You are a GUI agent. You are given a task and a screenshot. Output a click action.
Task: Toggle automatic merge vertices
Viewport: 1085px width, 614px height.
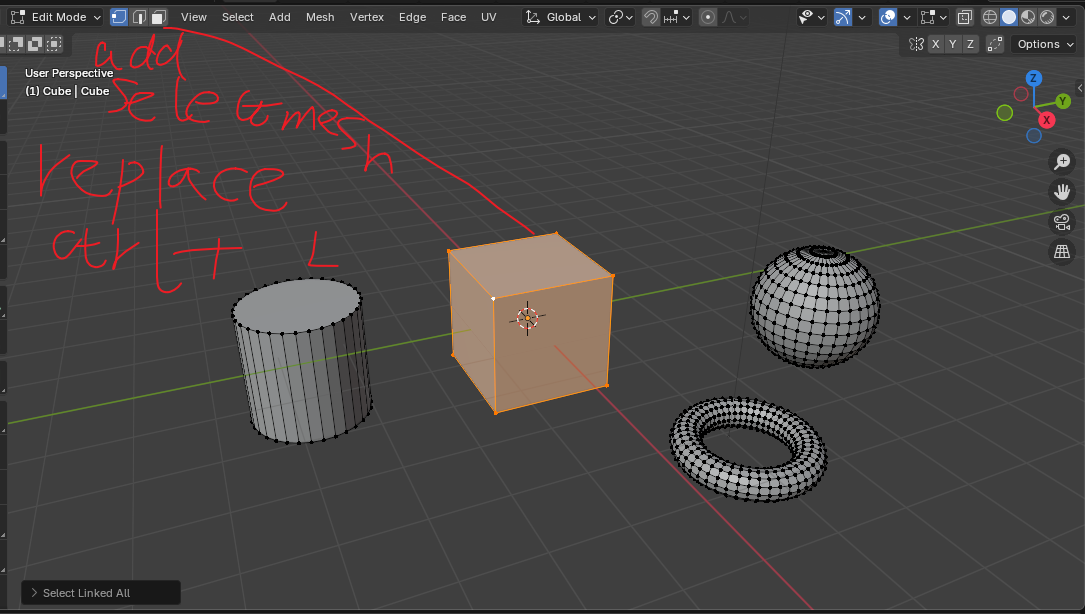pos(994,44)
